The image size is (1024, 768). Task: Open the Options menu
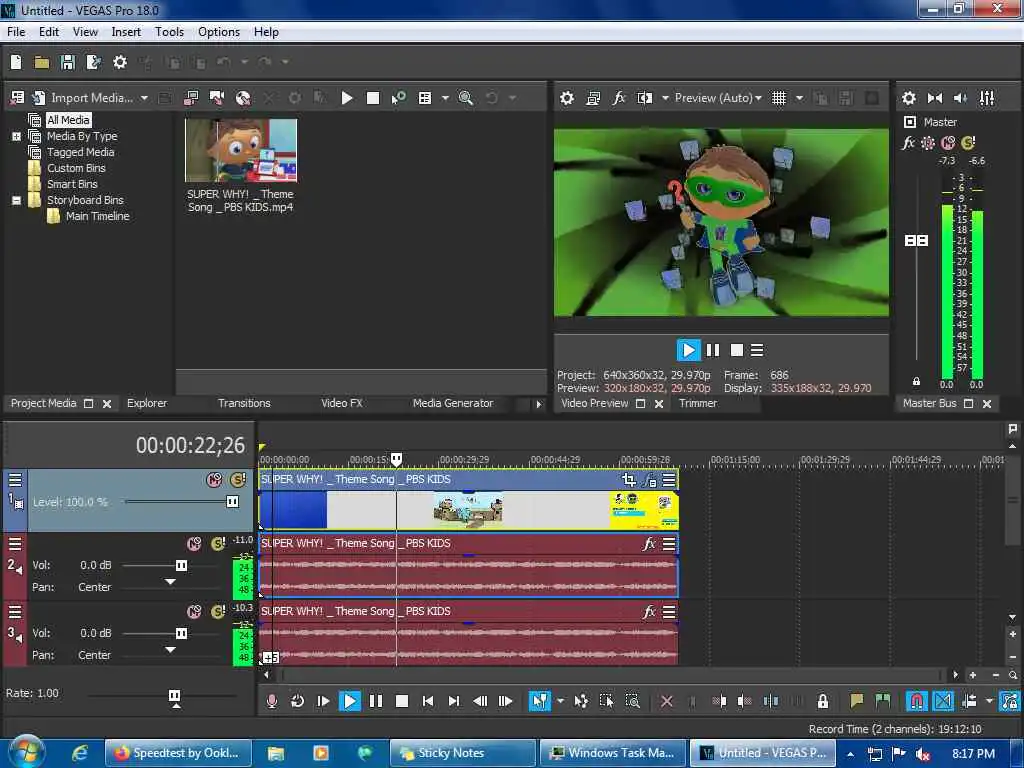(219, 32)
